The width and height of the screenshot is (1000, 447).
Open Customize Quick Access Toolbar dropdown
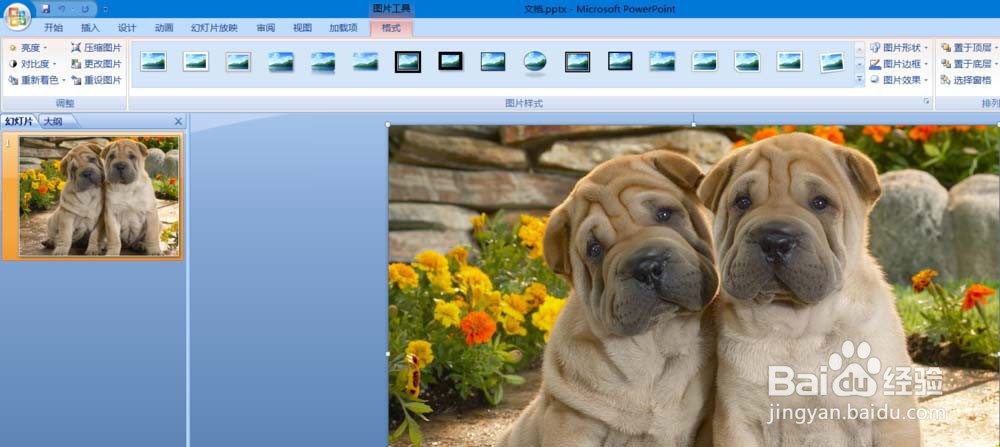pyautogui.click(x=105, y=9)
